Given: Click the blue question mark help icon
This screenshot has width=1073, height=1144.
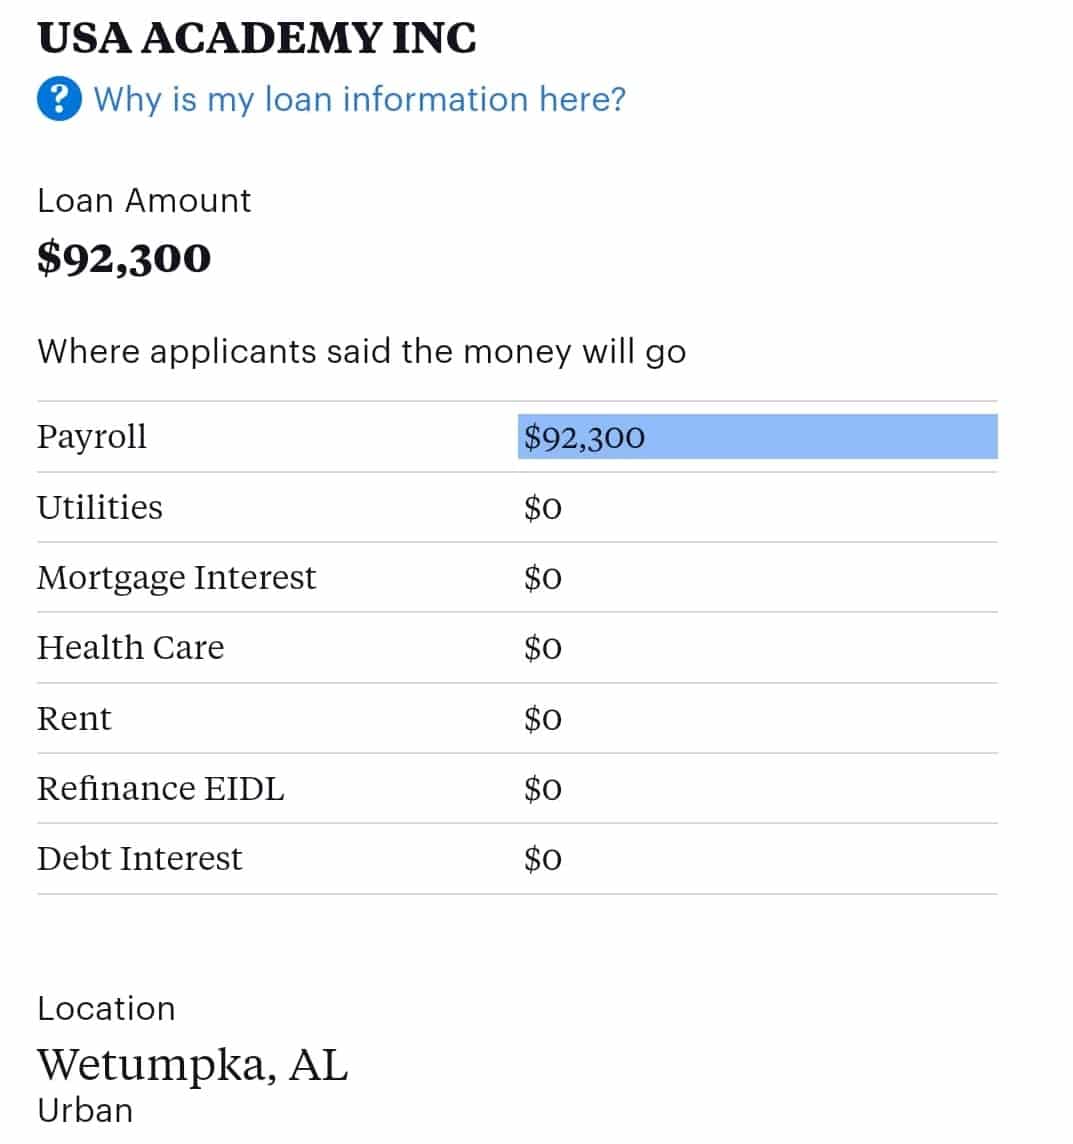Looking at the screenshot, I should [59, 99].
